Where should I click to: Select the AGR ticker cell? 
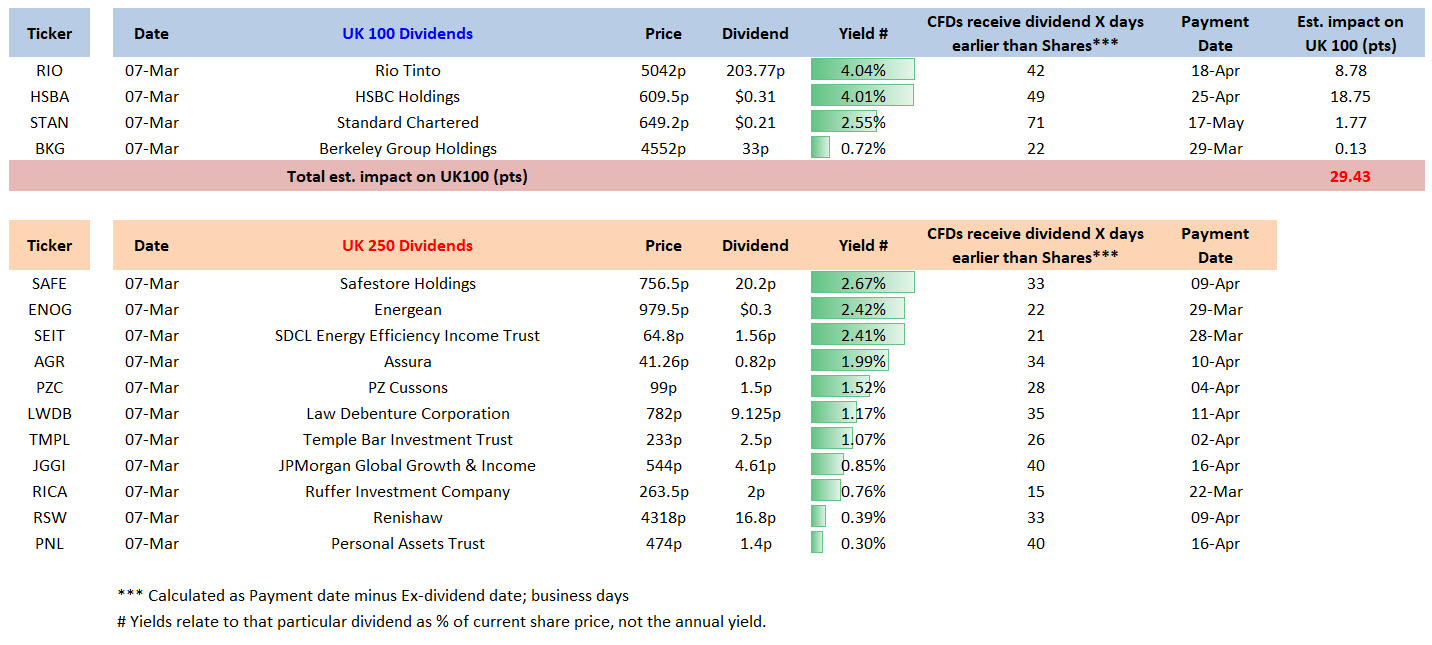click(x=49, y=361)
